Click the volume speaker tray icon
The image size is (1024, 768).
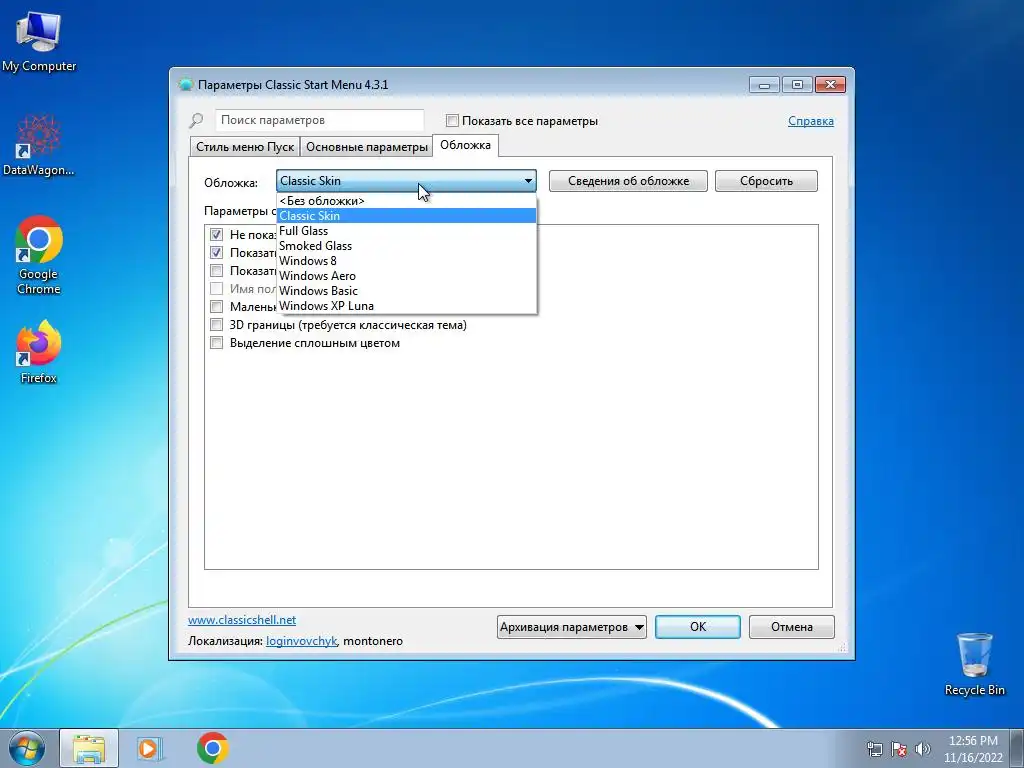923,749
